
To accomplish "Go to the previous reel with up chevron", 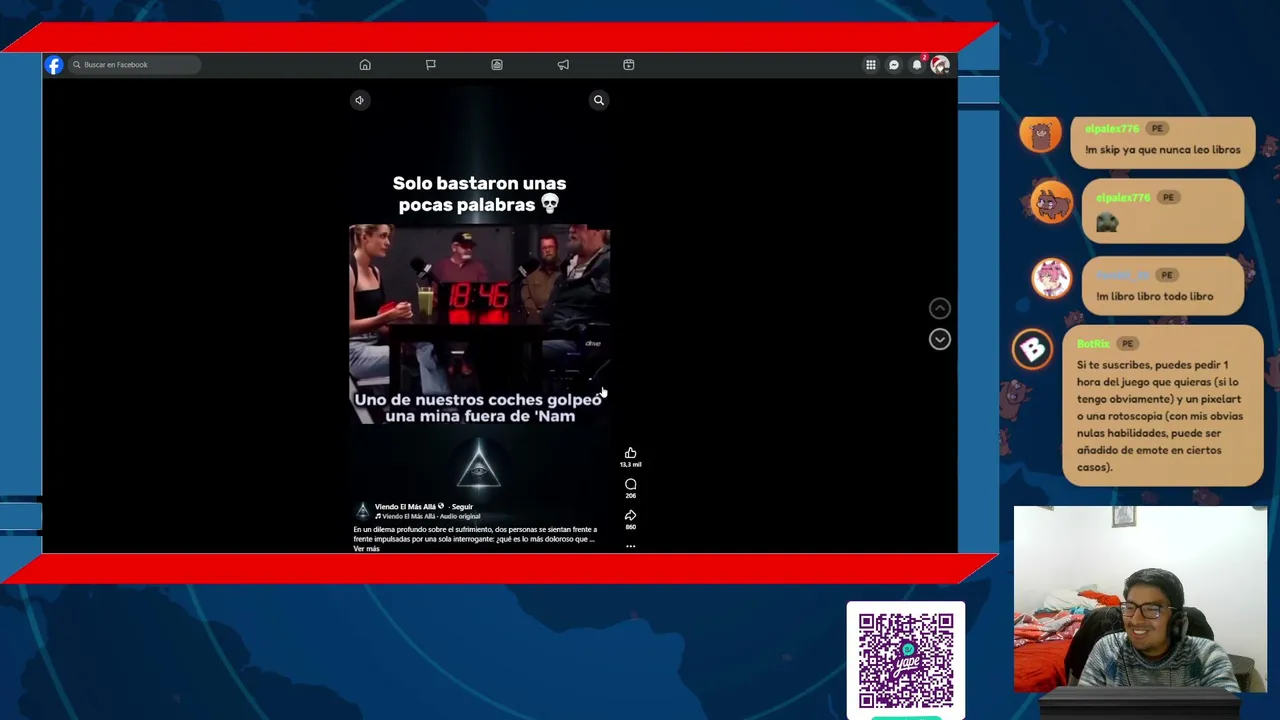I will [939, 308].
